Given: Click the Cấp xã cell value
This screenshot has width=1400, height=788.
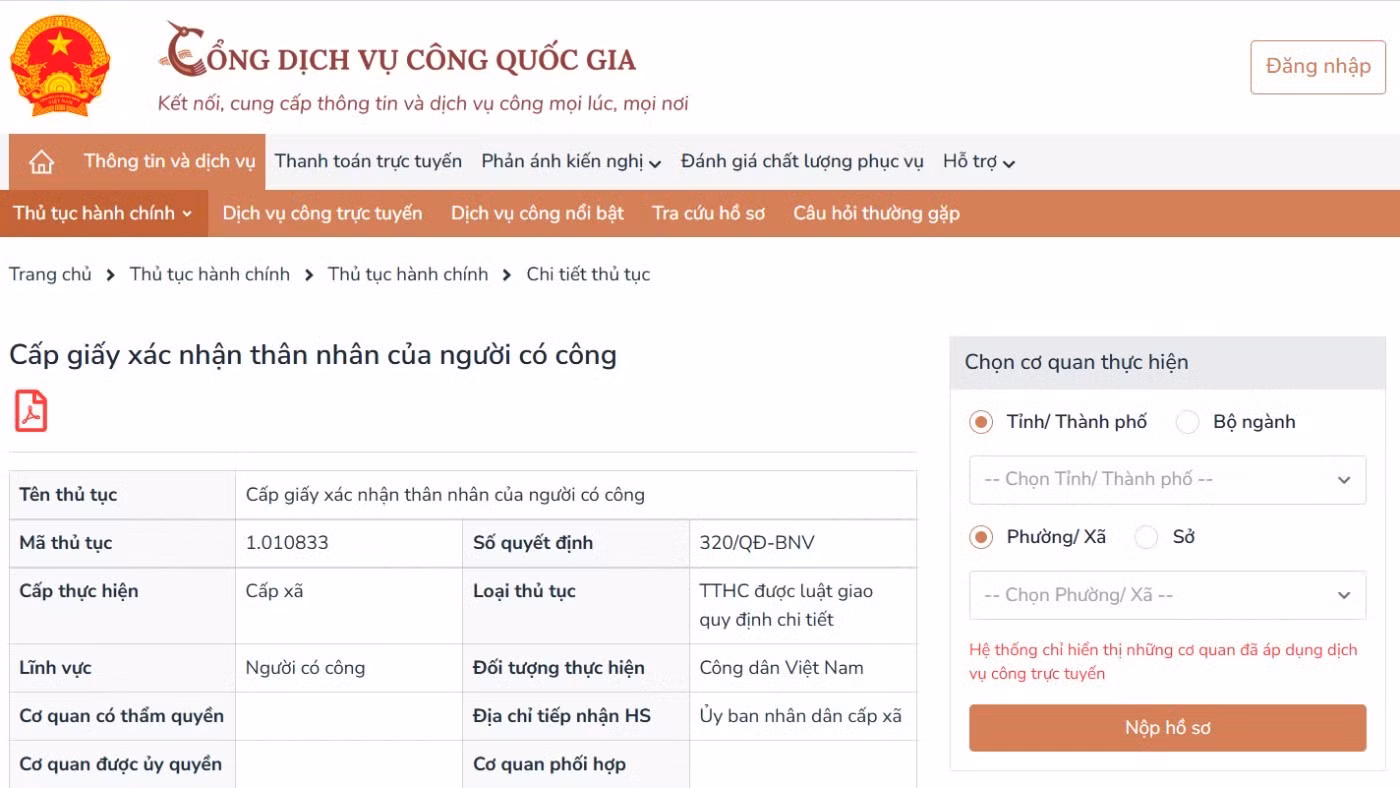Looking at the screenshot, I should click(274, 591).
